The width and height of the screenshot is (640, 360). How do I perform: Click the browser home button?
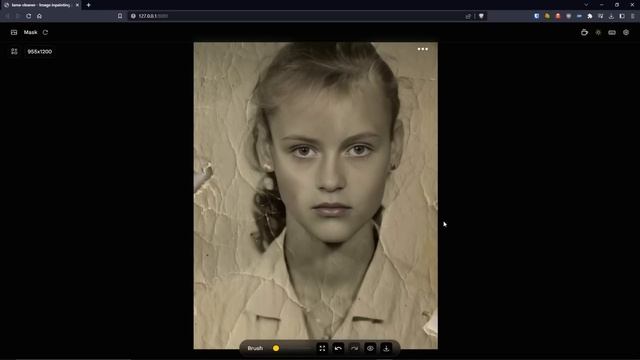(39, 16)
